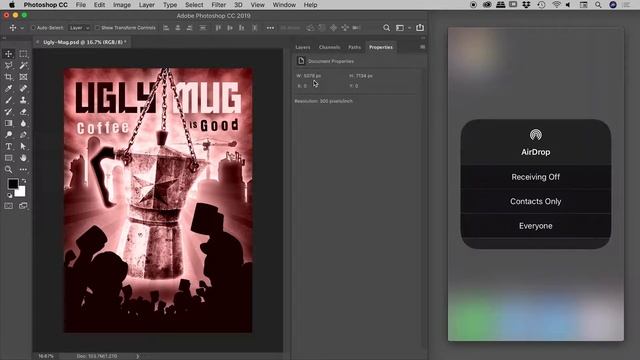Image resolution: width=640 pixels, height=360 pixels.
Task: Select the Dodge tool
Action: (x=9, y=134)
